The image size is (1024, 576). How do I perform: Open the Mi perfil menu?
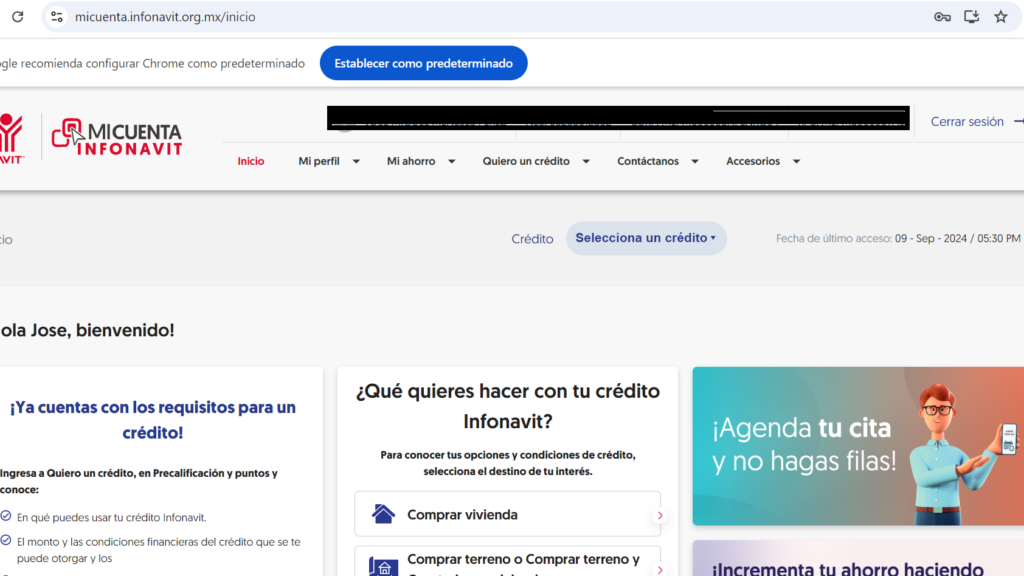(x=319, y=161)
